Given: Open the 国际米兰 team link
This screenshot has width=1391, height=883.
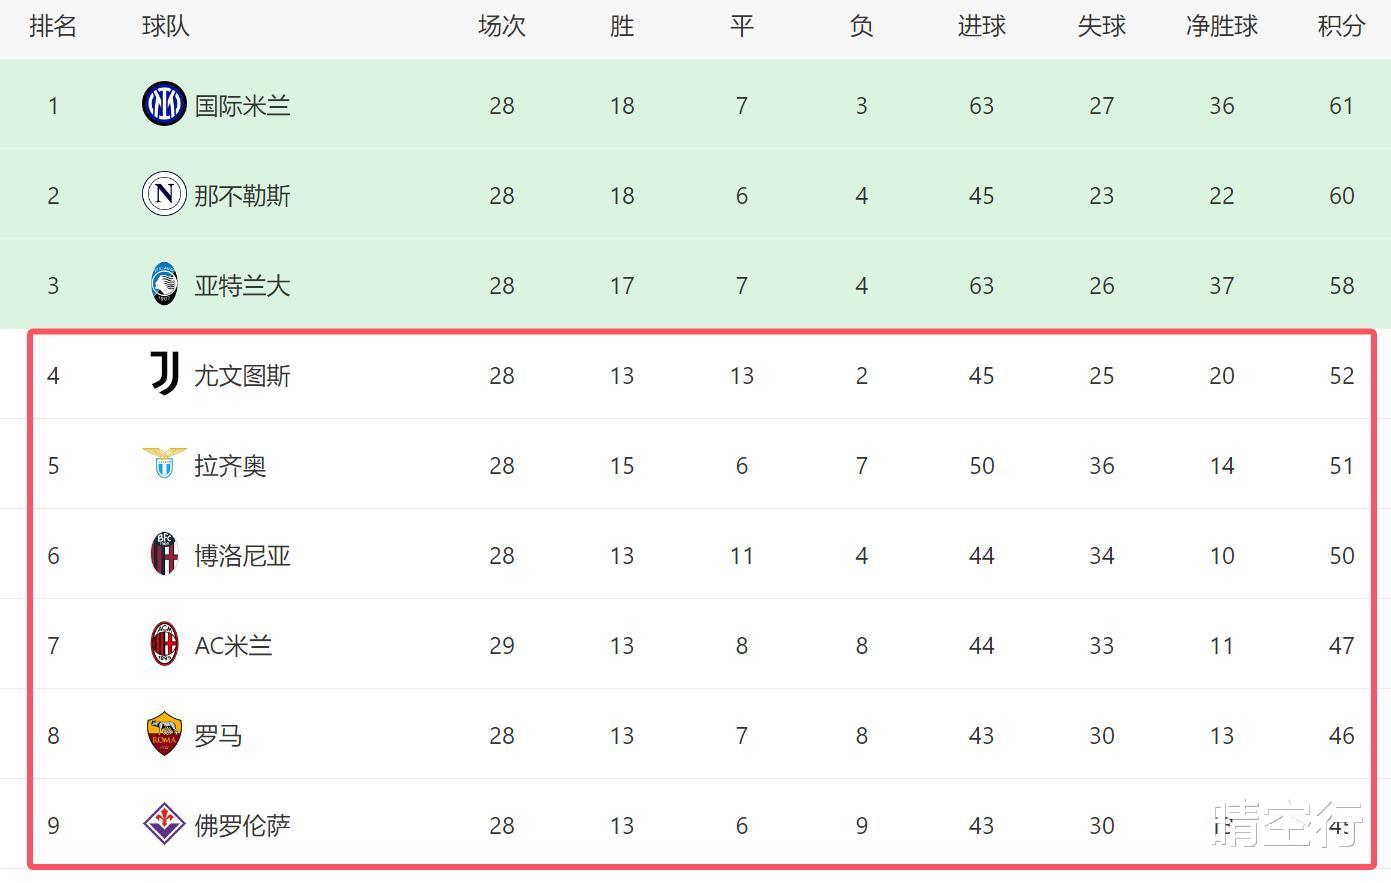Looking at the screenshot, I should click(x=242, y=106).
